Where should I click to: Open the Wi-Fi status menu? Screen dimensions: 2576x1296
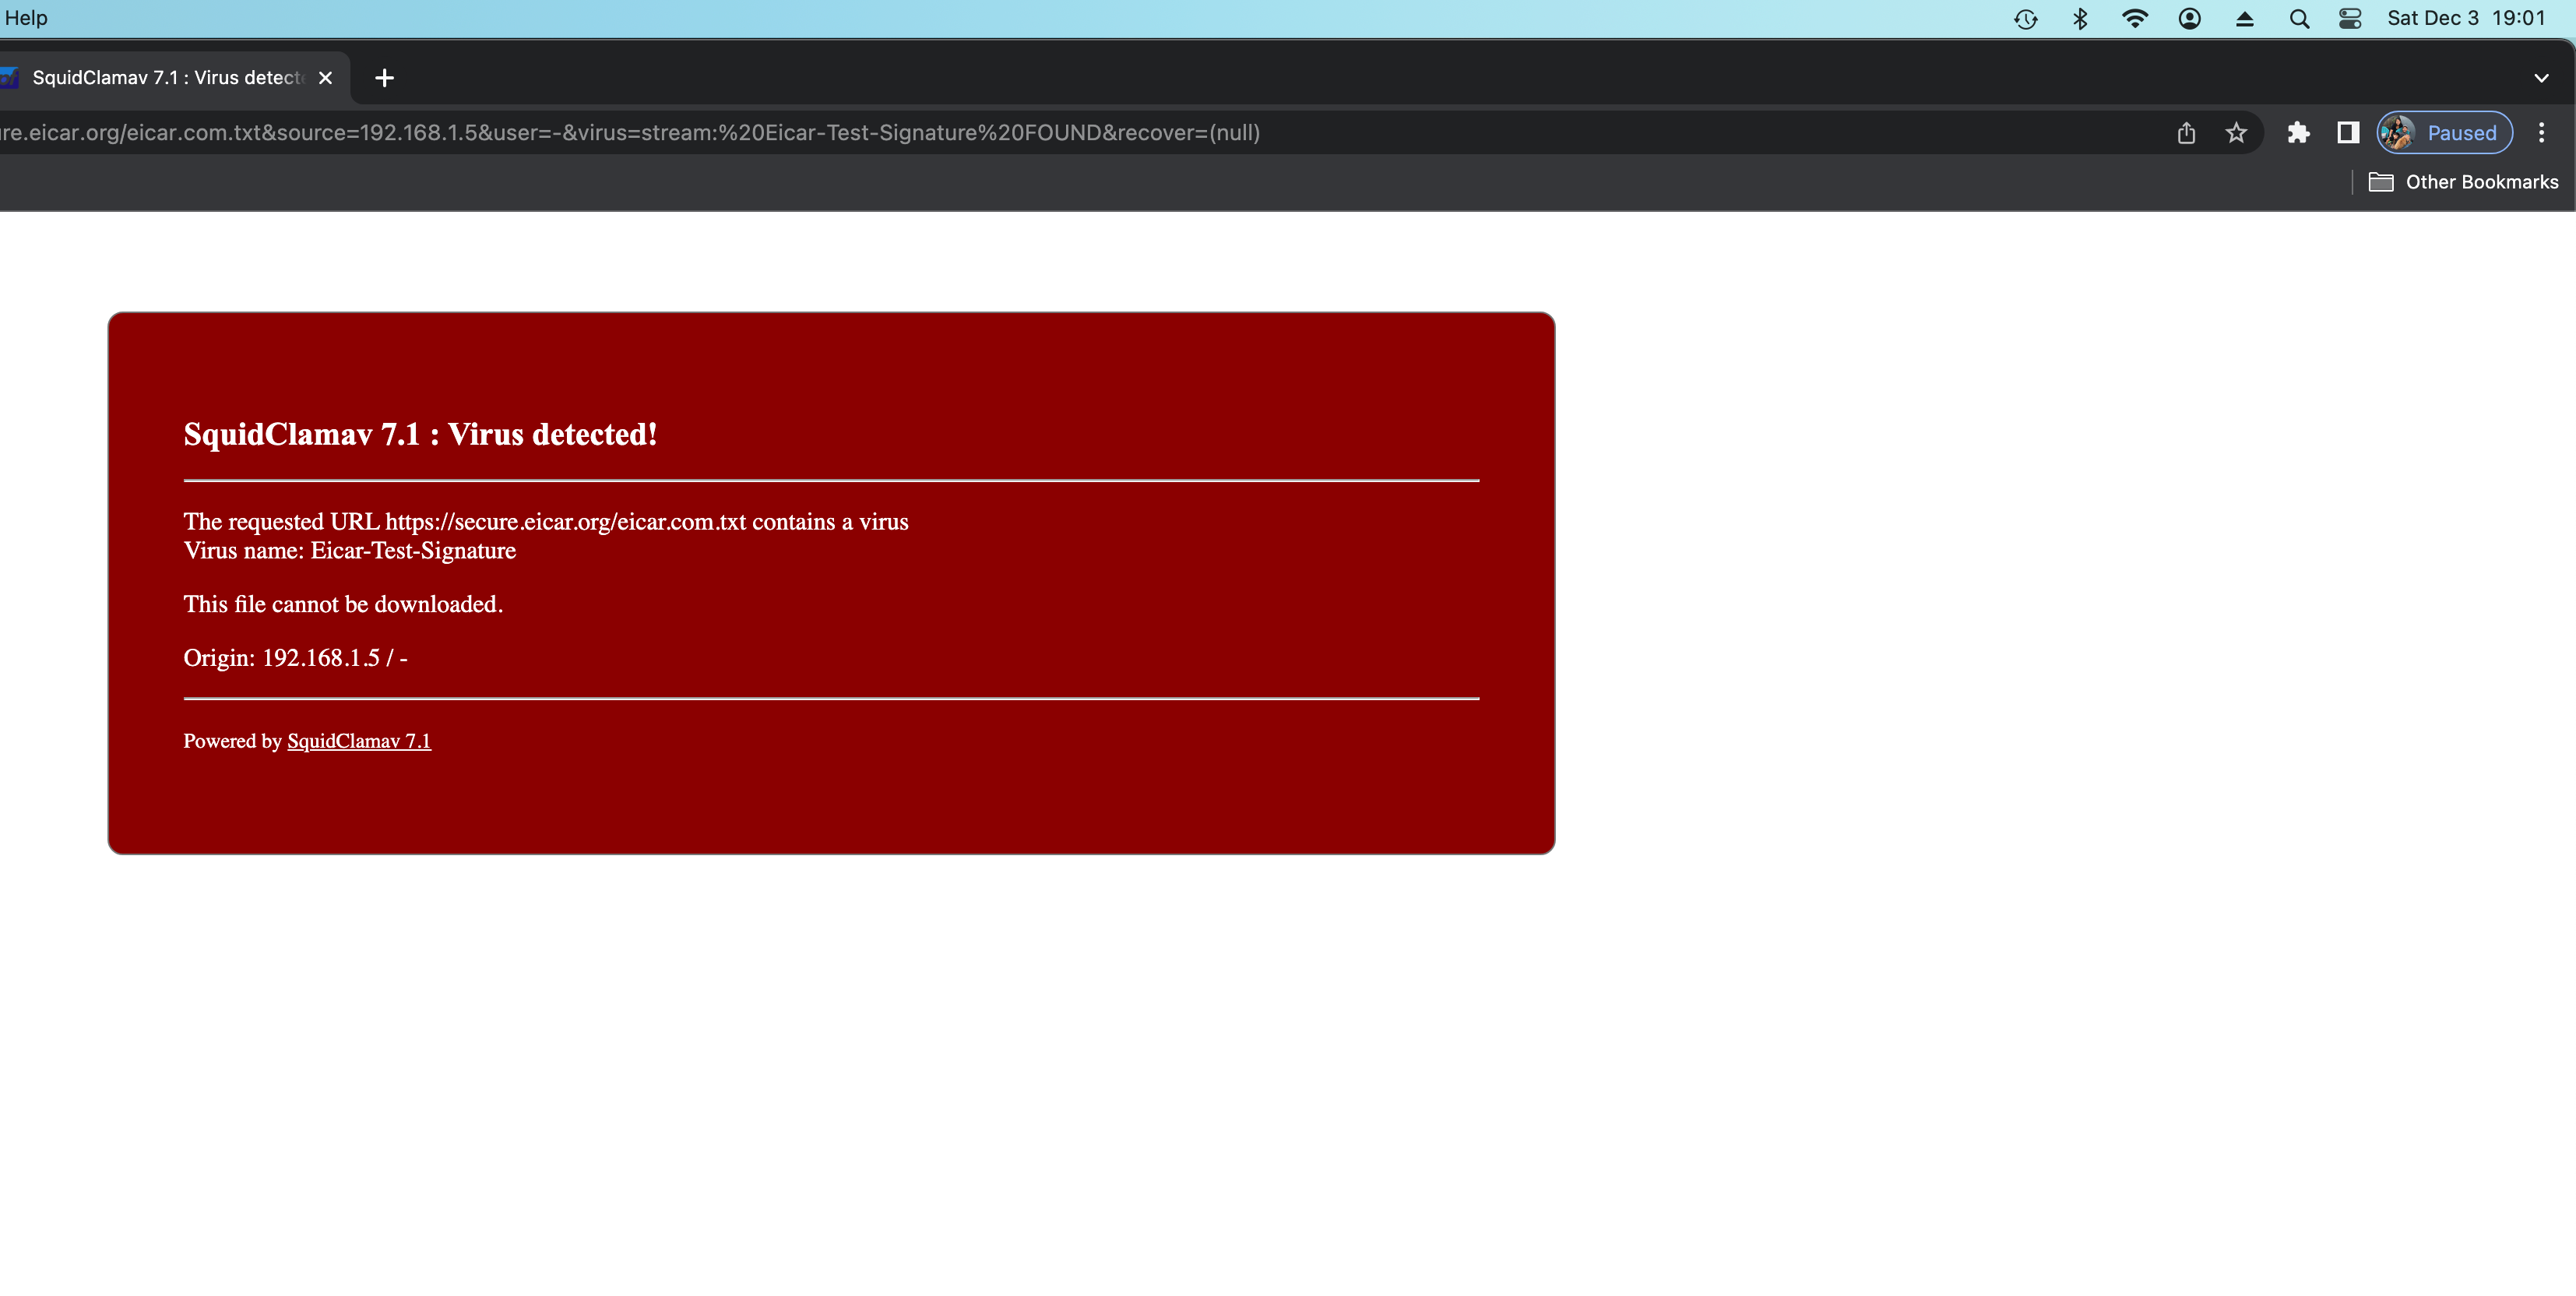tap(2135, 19)
